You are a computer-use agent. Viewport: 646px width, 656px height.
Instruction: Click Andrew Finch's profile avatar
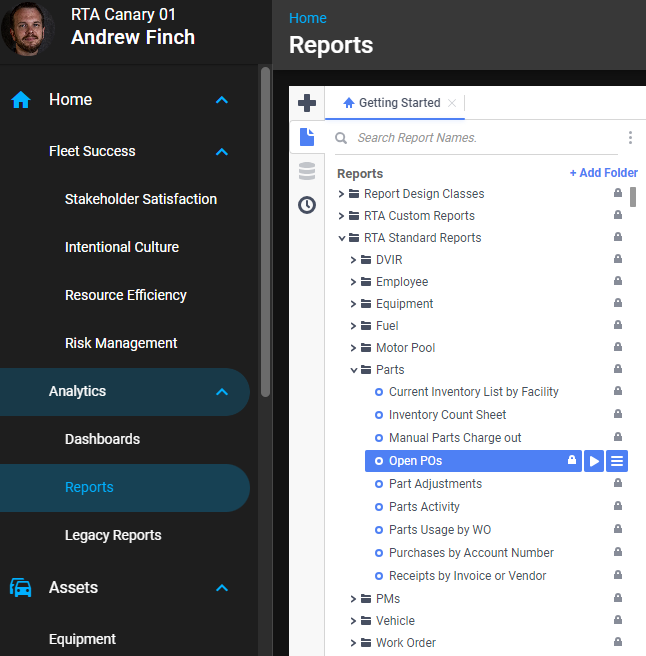28,28
